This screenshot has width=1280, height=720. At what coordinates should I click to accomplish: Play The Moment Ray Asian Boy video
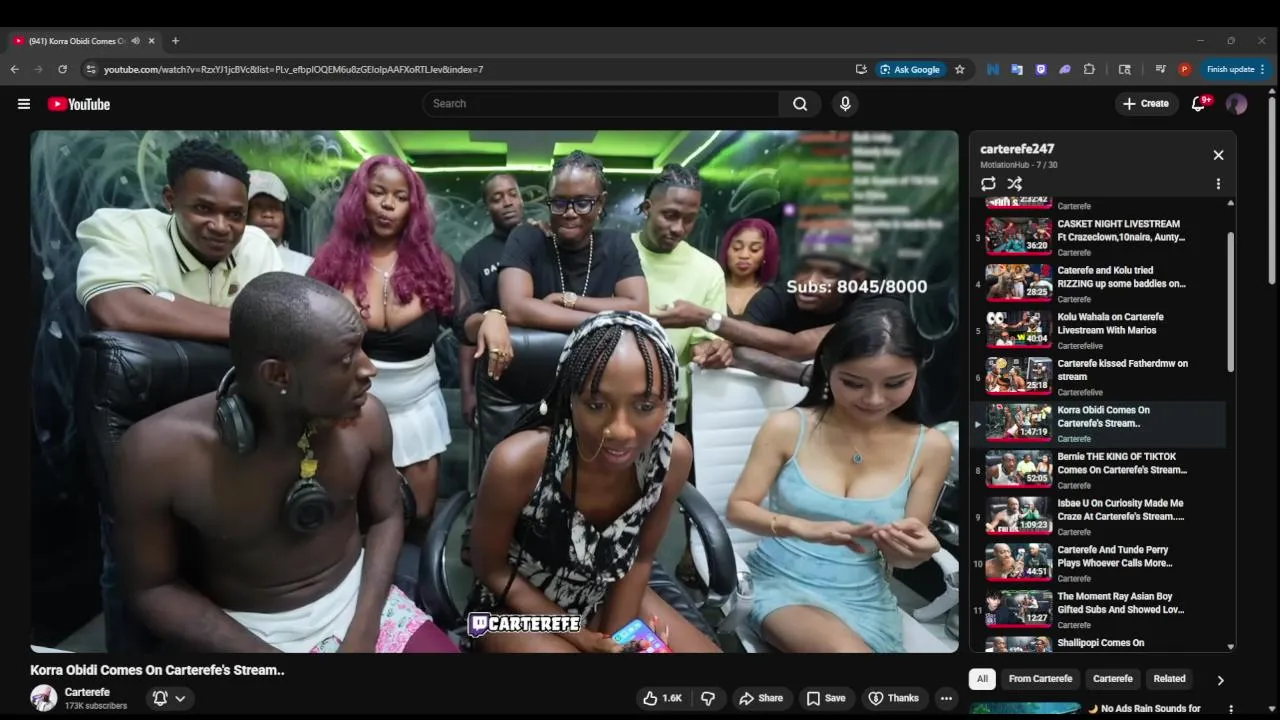(1097, 610)
